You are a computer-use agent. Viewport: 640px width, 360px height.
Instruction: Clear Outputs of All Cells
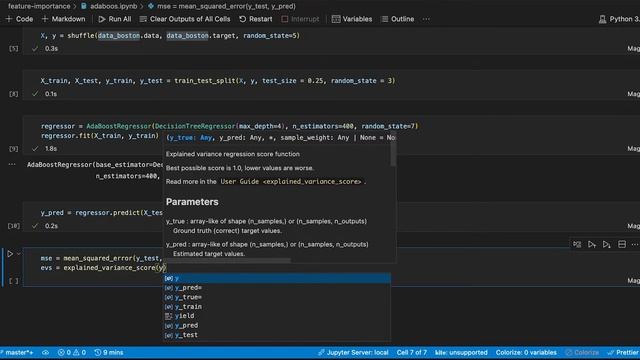pos(185,19)
